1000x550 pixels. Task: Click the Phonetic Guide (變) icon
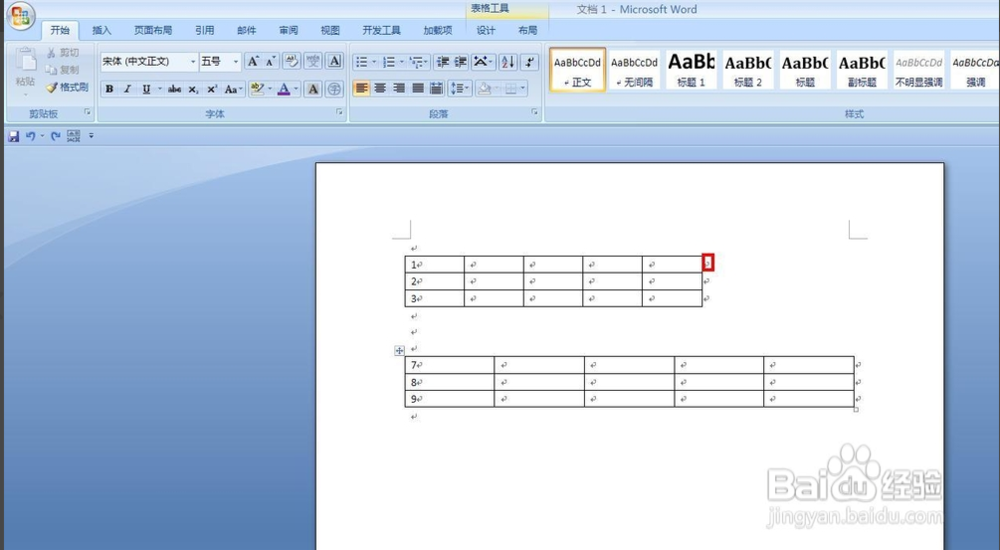tap(312, 61)
